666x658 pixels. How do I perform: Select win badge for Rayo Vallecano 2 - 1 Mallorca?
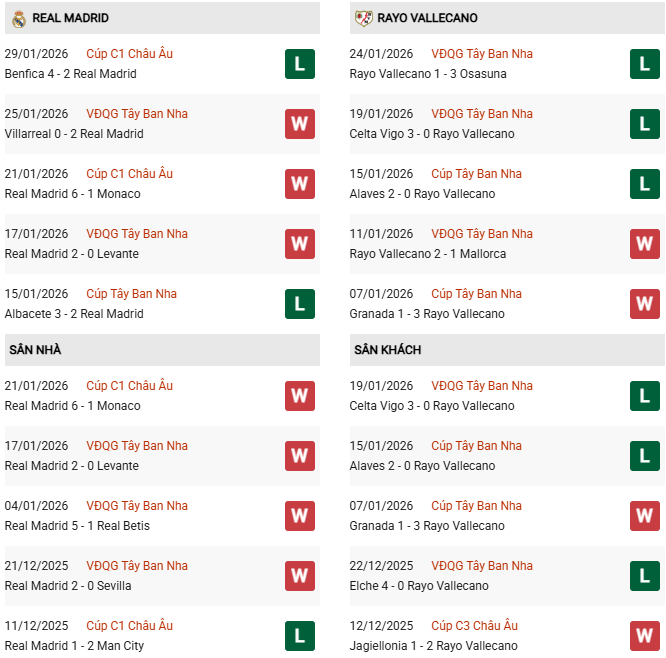pyautogui.click(x=644, y=244)
